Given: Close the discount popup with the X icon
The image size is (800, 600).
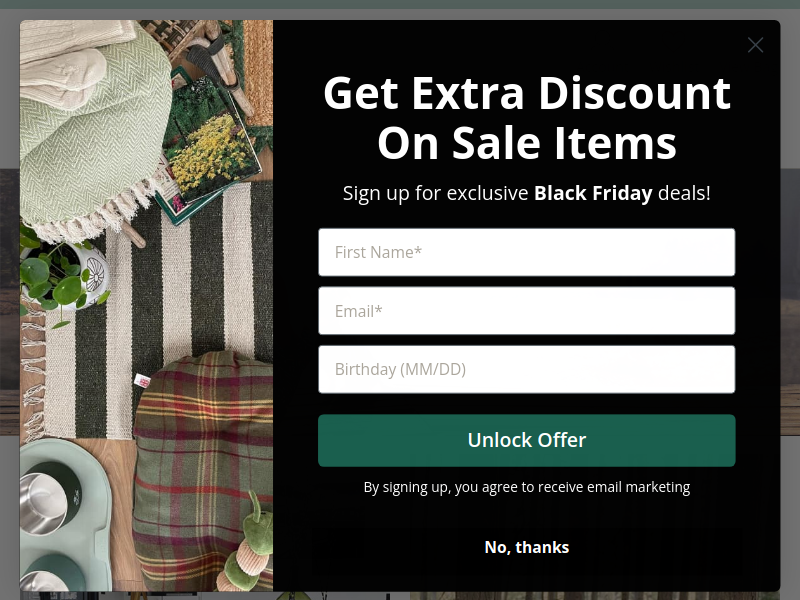Looking at the screenshot, I should [x=755, y=45].
